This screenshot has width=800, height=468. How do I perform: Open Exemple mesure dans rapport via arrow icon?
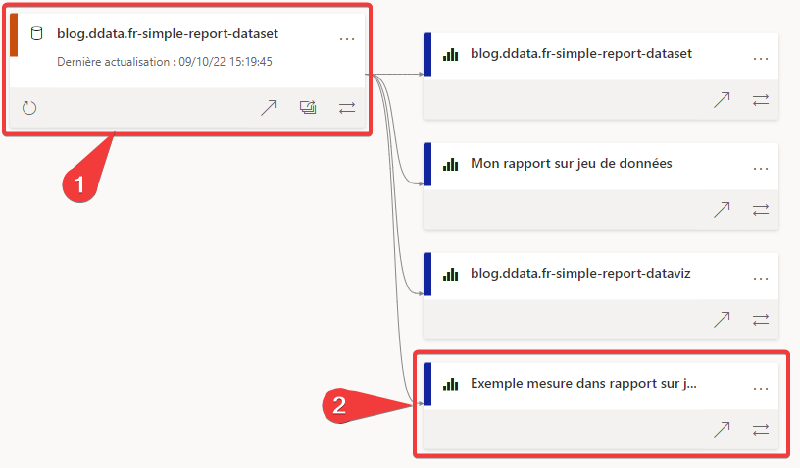(721, 430)
